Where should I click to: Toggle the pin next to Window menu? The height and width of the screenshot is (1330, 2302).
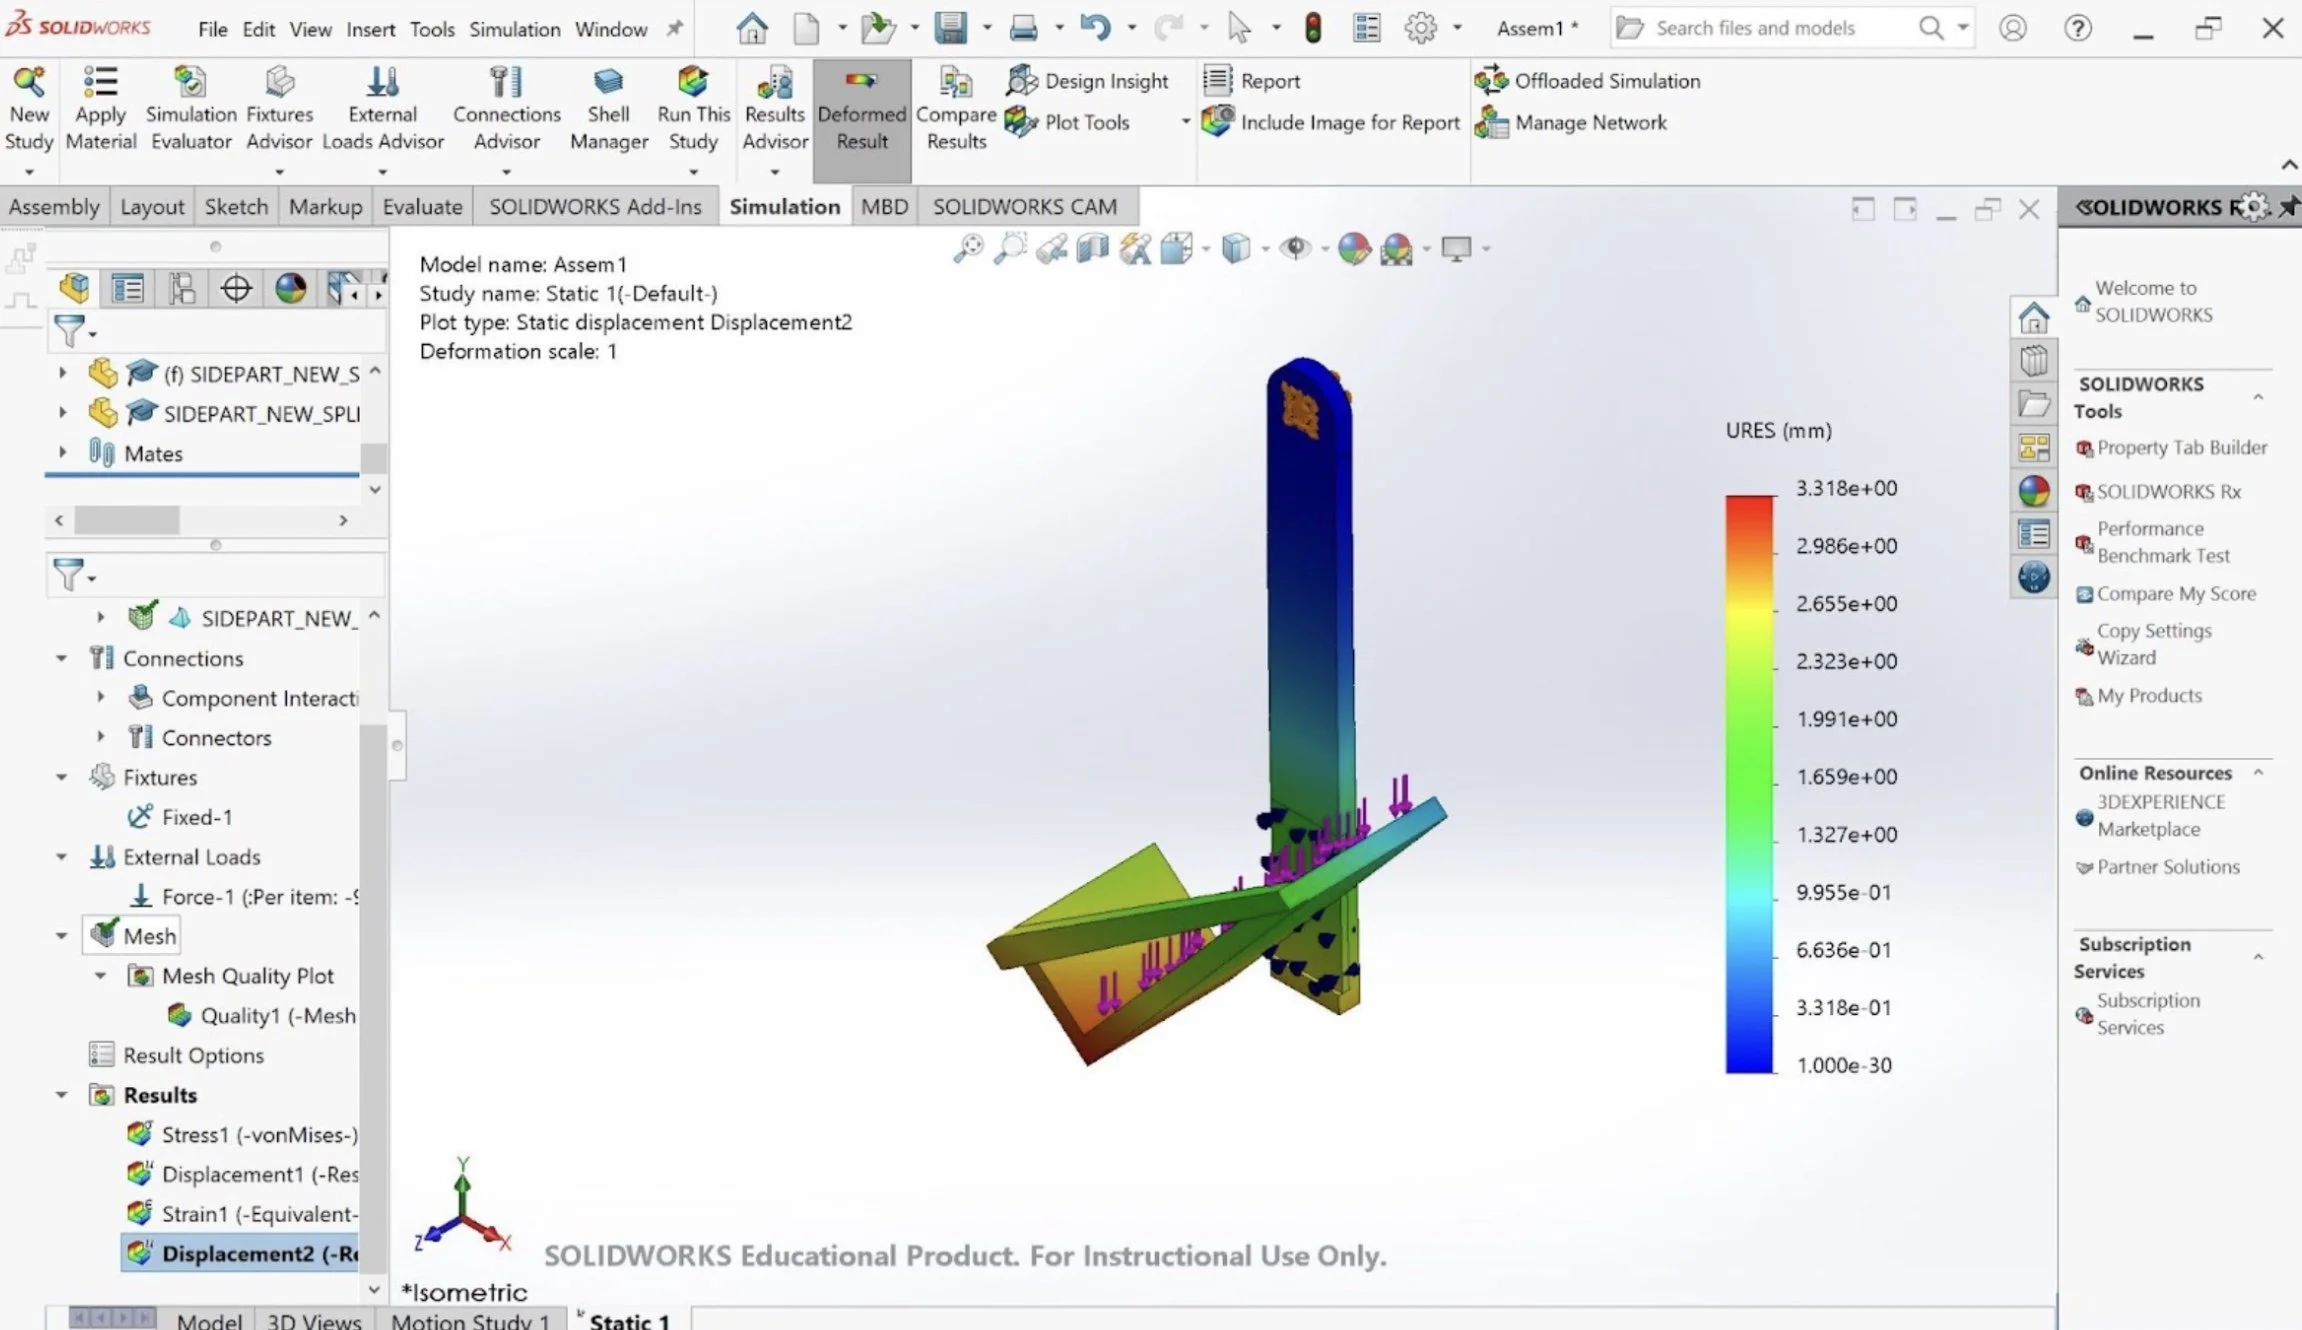pyautogui.click(x=675, y=29)
